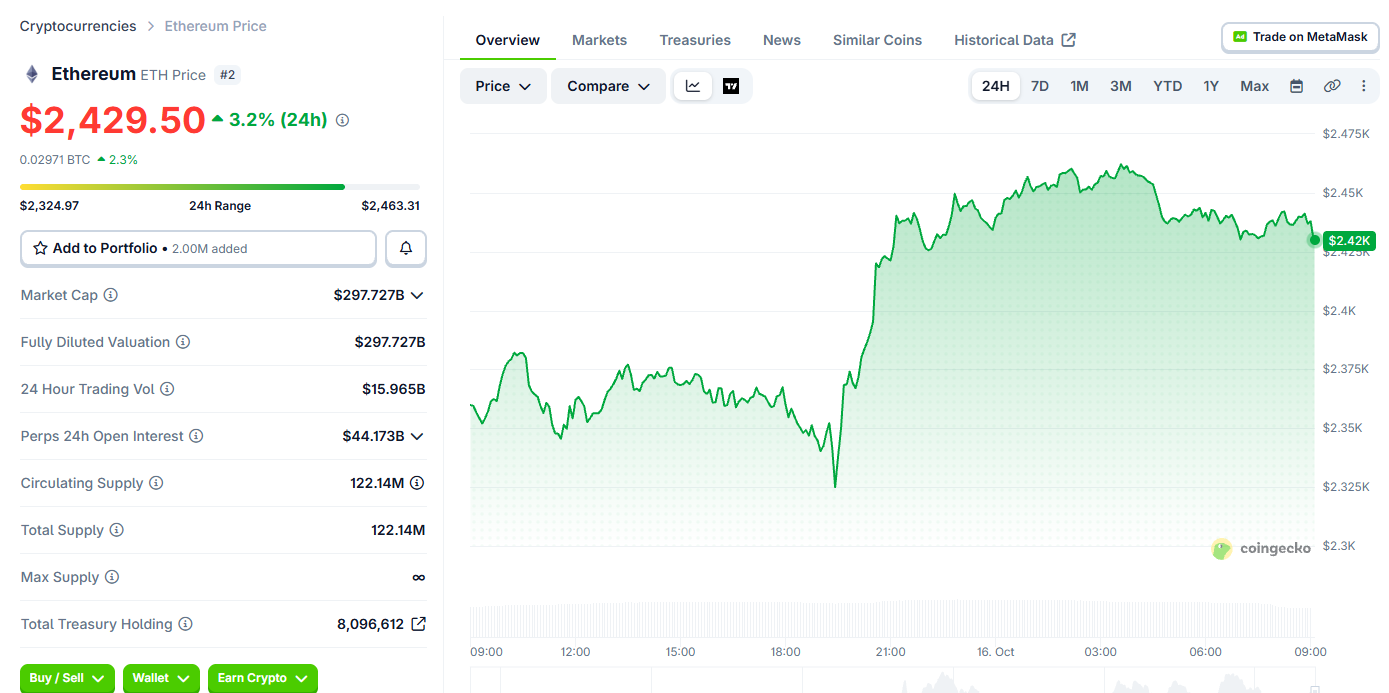The height and width of the screenshot is (693, 1389).
Task: Select the 7D time range
Action: 1040,86
